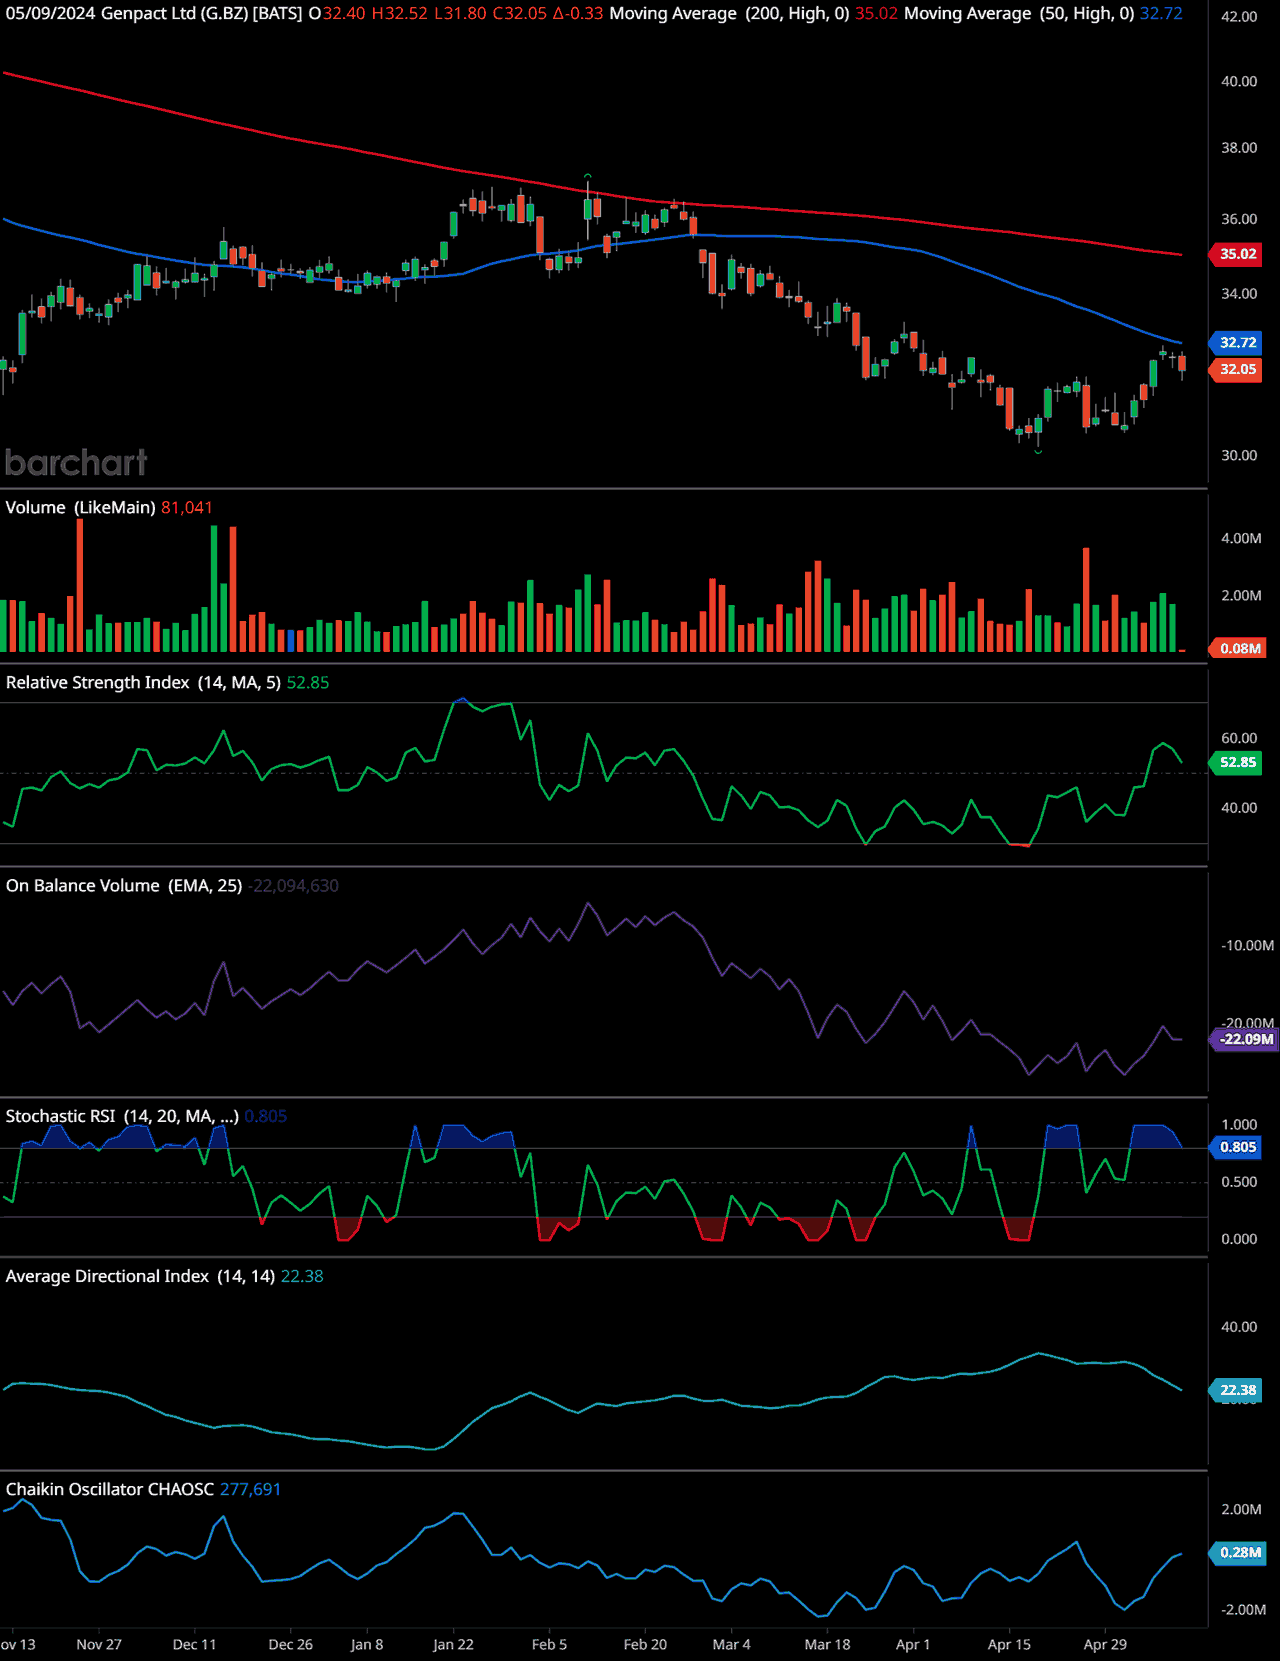The image size is (1280, 1661).
Task: Click the Moving Average (200, High, 0) label
Action: [729, 14]
